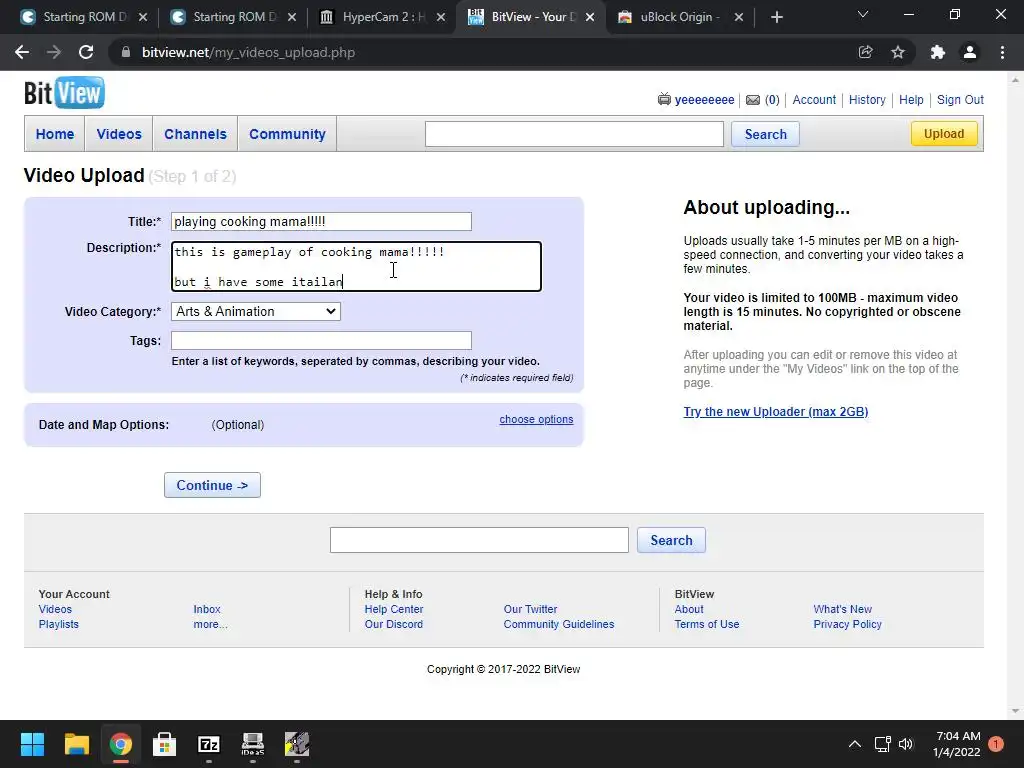Click in the Title input field
The width and height of the screenshot is (1024, 768).
[321, 221]
